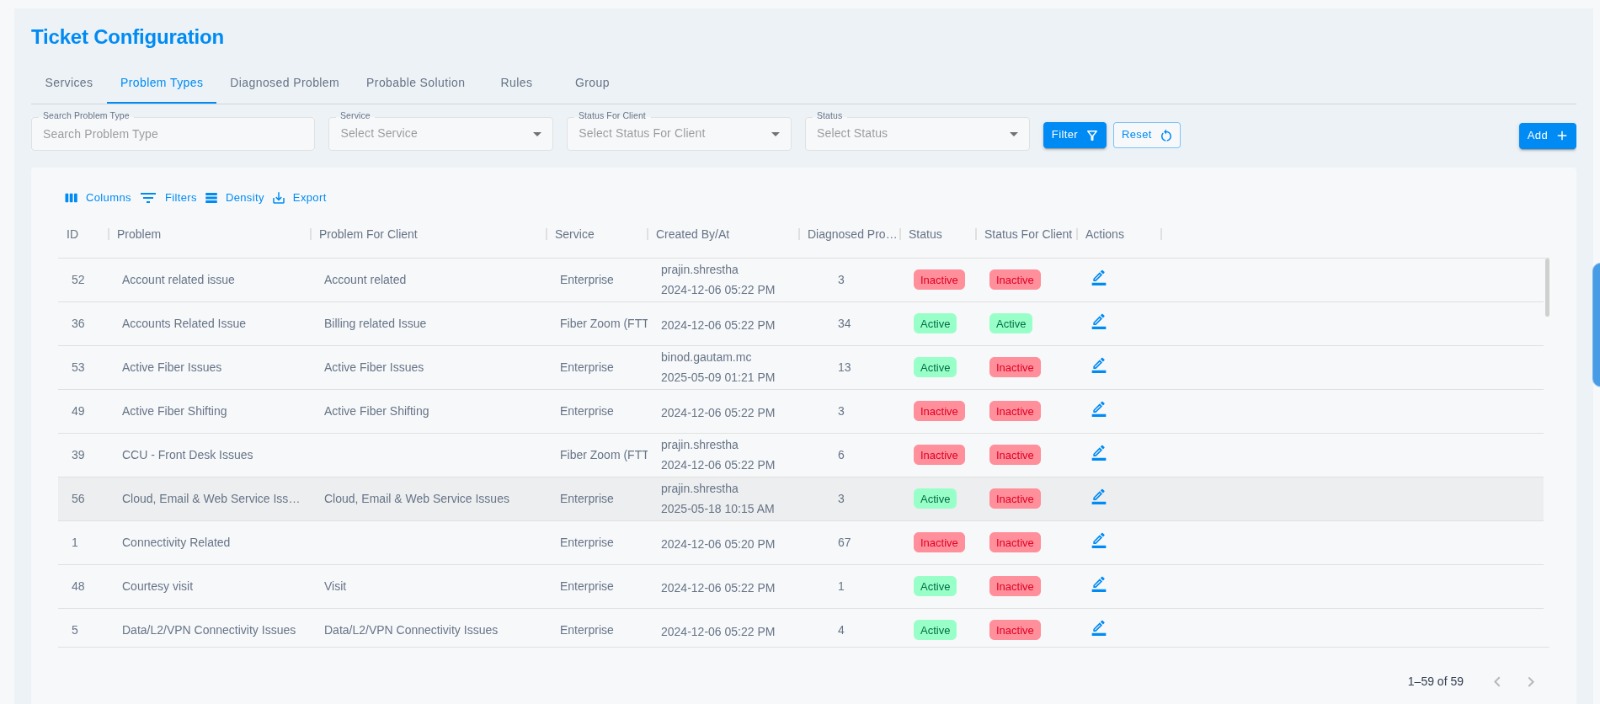Sort by the Problem column header
The width and height of the screenshot is (1600, 704).
139,234
